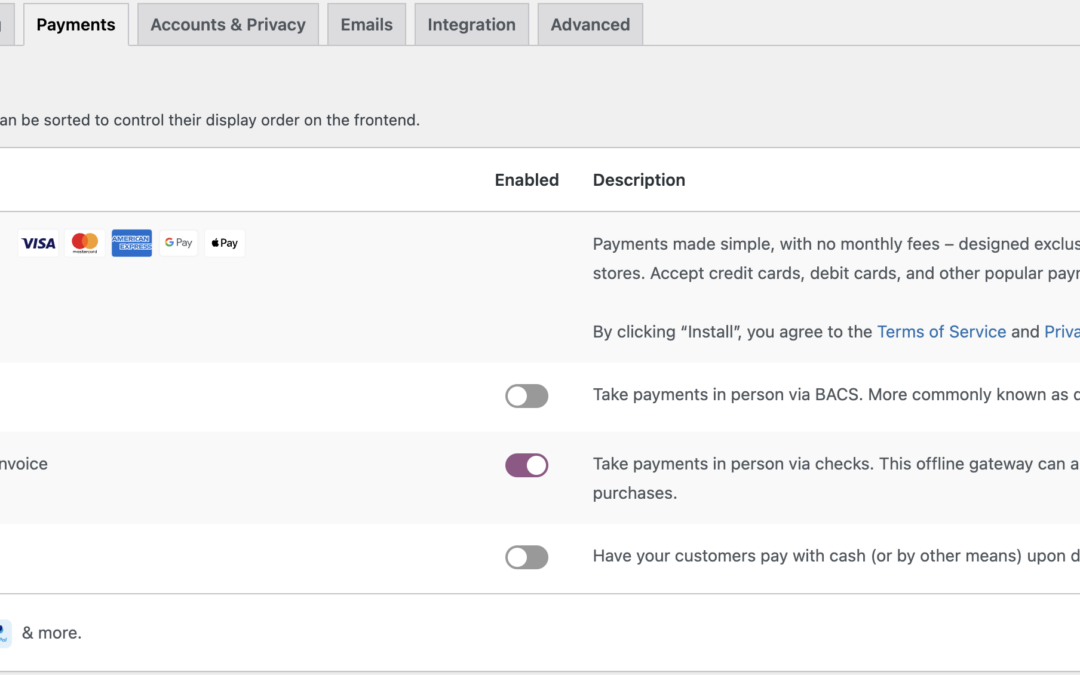Click the pay with cash description
The image size is (1080, 675).
pos(836,556)
